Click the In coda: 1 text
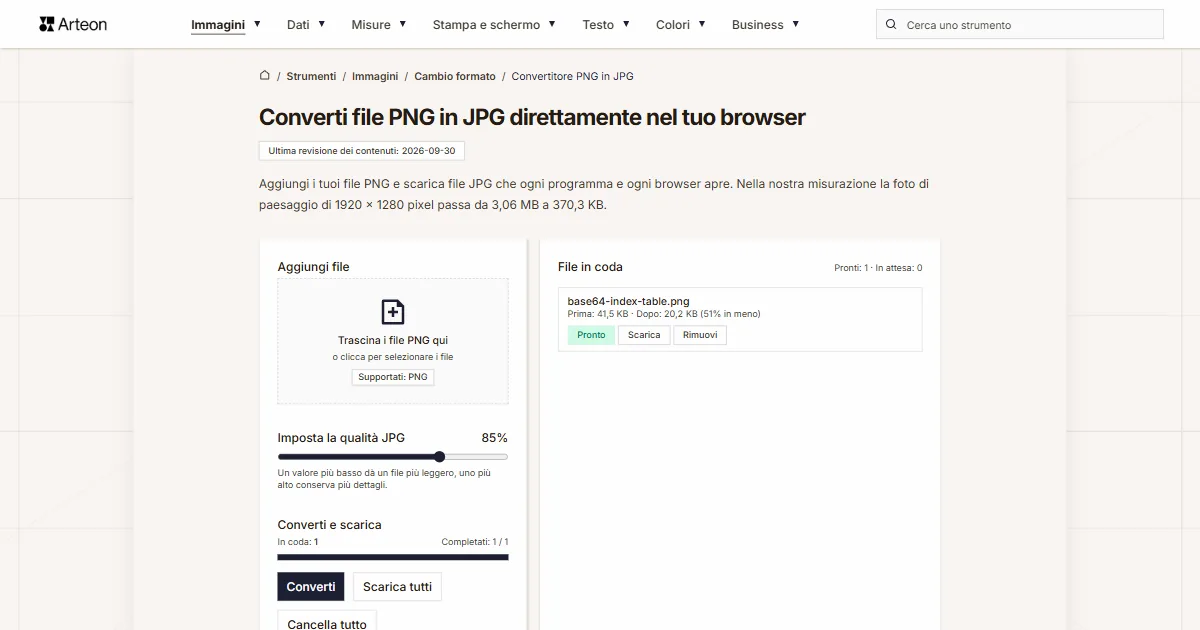Image resolution: width=1200 pixels, height=630 pixels. (298, 542)
